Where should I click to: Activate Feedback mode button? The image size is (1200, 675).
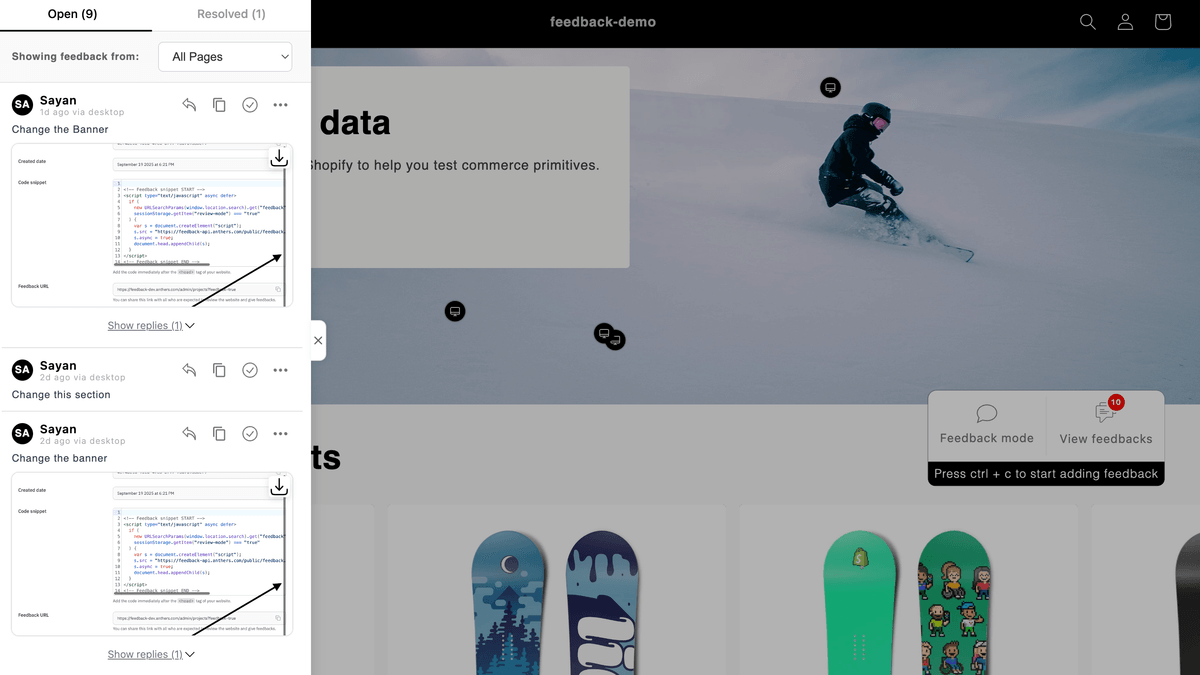pos(987,425)
